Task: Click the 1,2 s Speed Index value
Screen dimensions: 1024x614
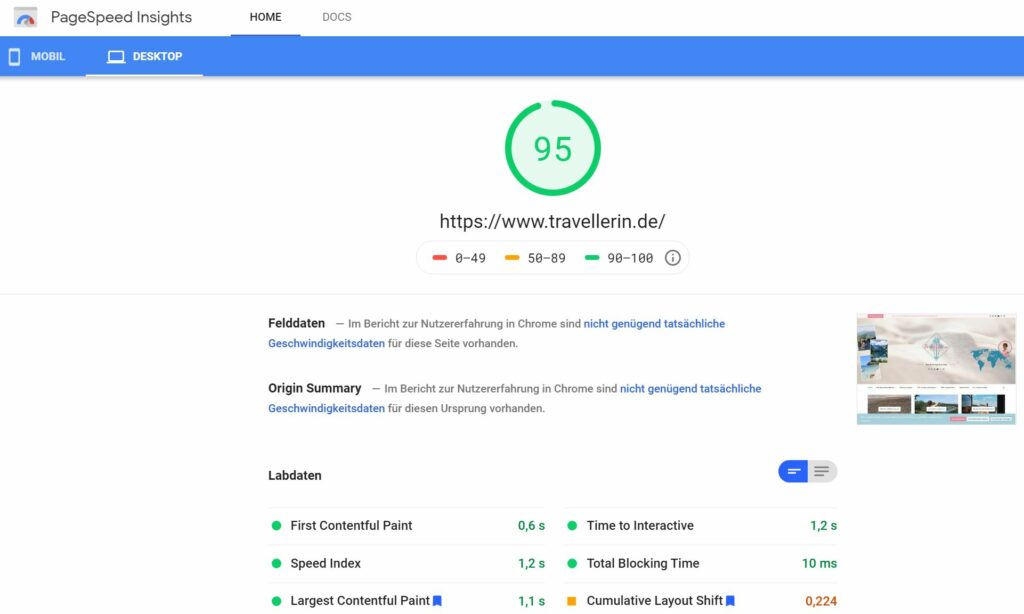Action: tap(531, 563)
